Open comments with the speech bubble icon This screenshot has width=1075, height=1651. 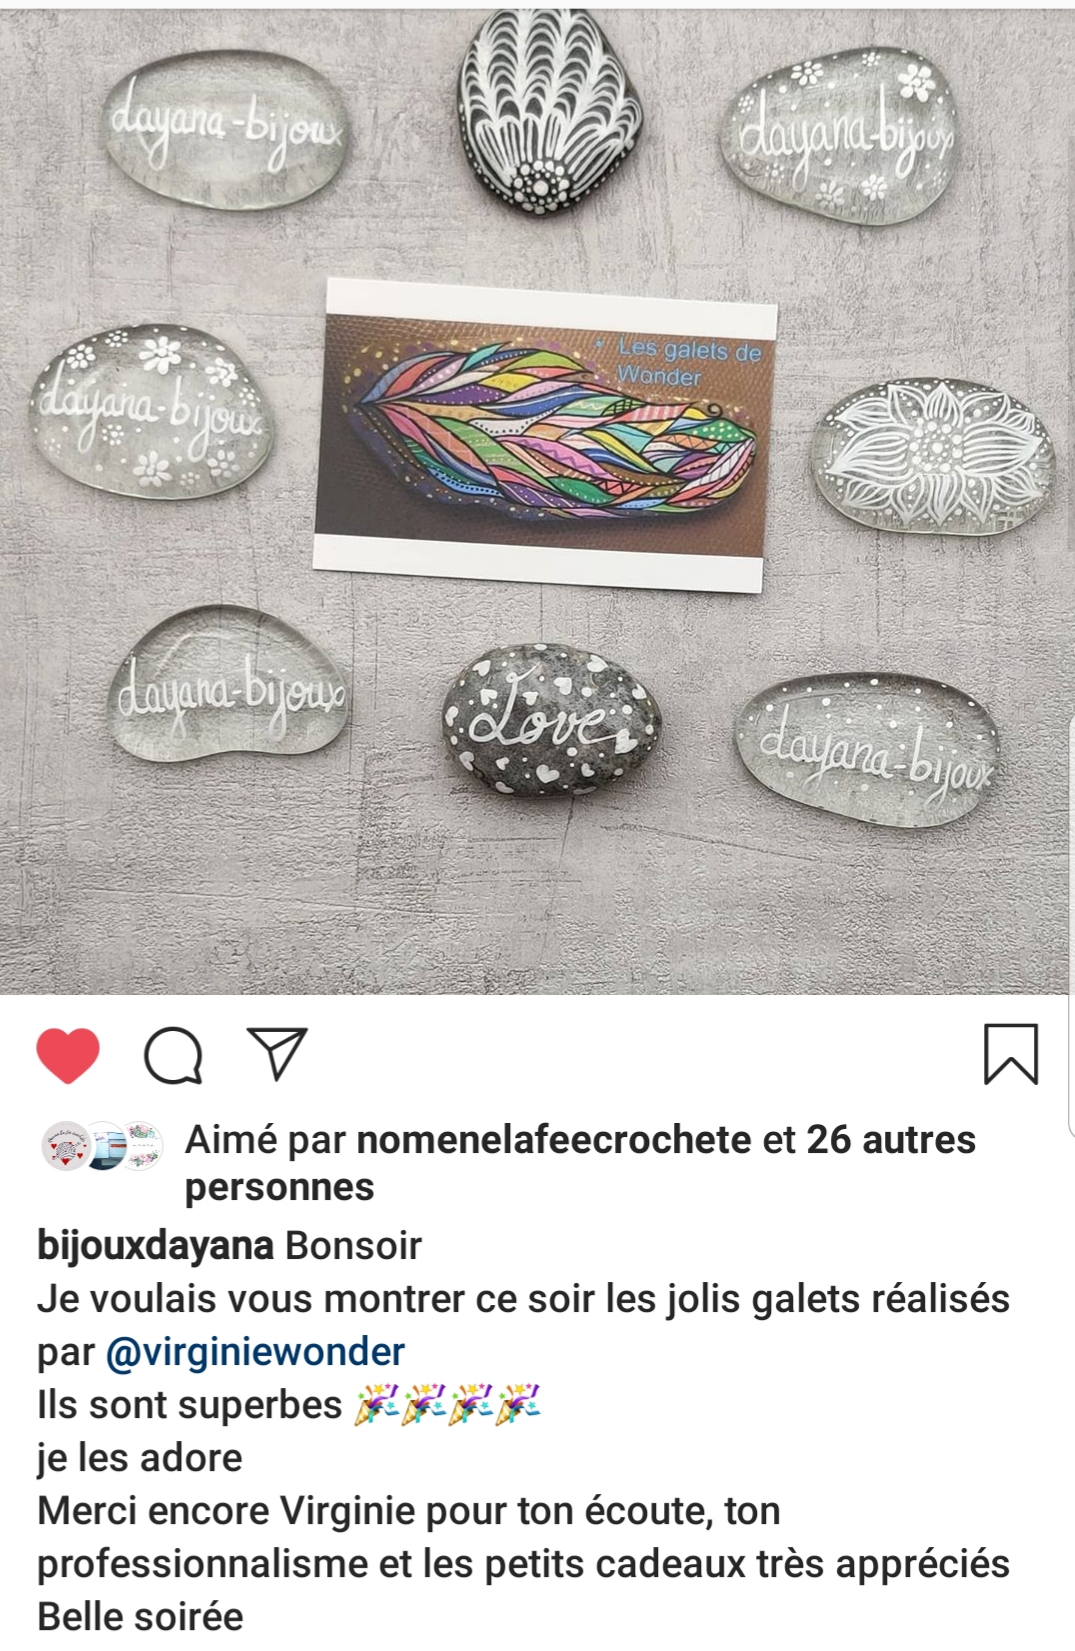[x=174, y=1055]
